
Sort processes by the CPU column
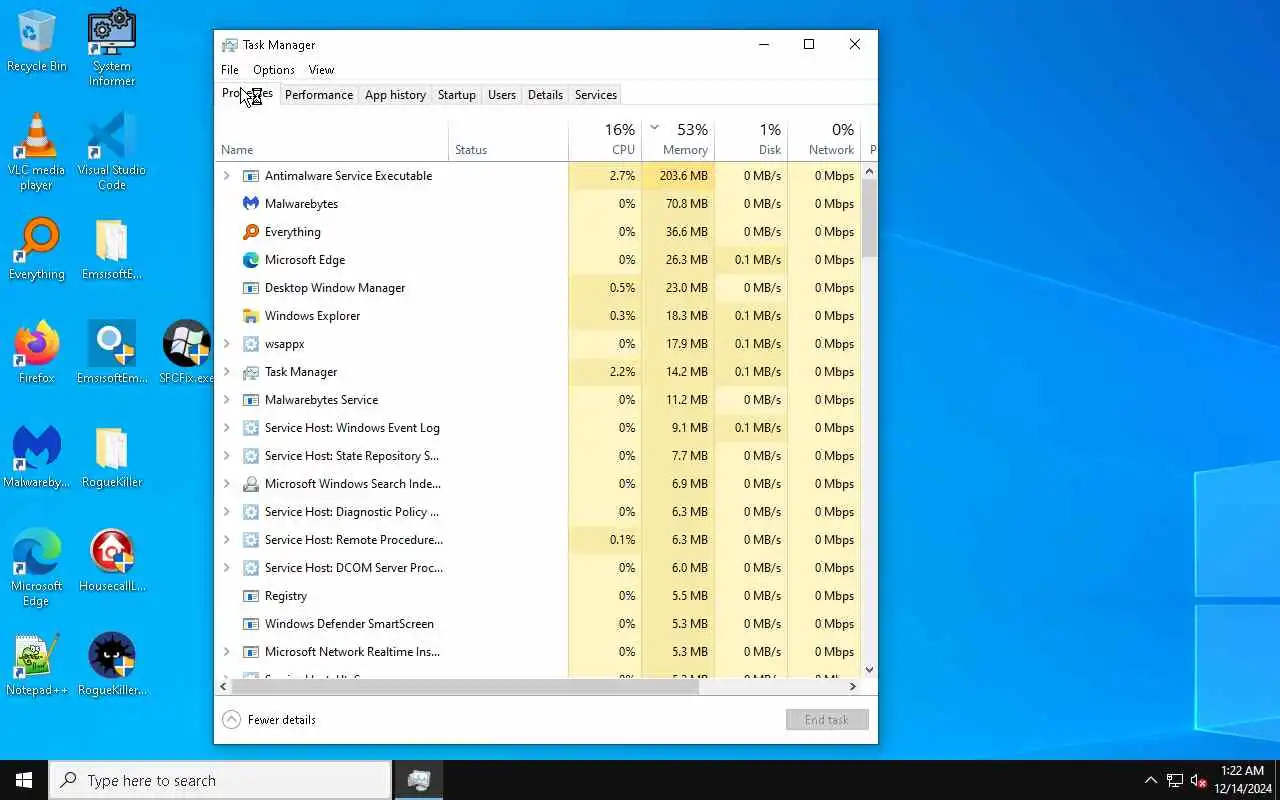click(605, 140)
